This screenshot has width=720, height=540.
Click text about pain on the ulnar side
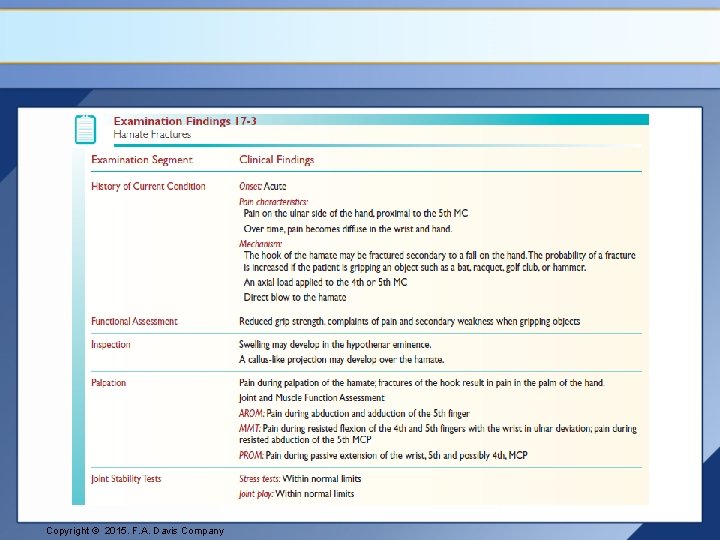pos(356,213)
